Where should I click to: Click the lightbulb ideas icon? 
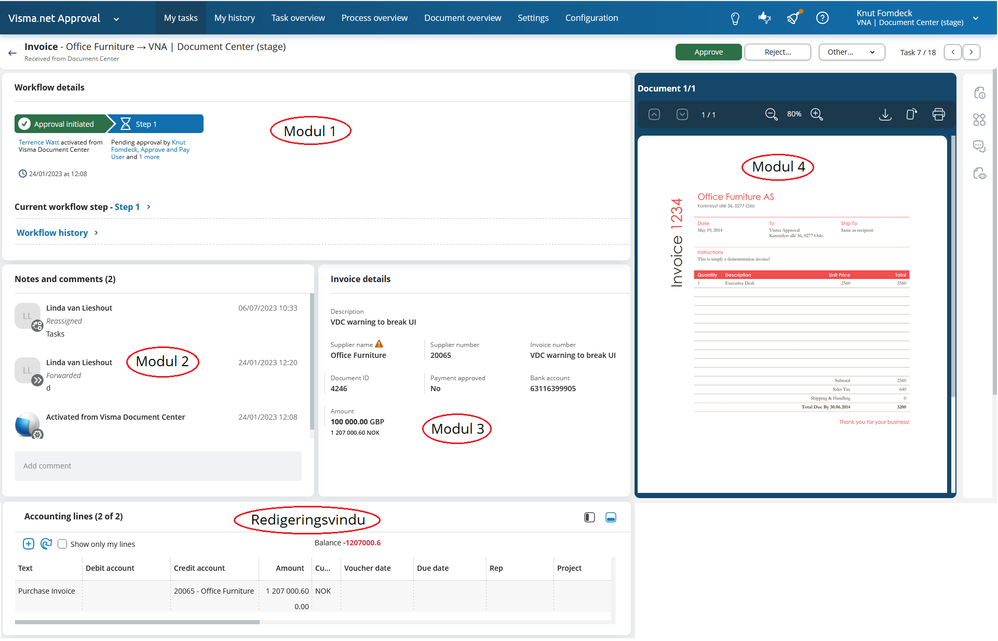(x=735, y=18)
